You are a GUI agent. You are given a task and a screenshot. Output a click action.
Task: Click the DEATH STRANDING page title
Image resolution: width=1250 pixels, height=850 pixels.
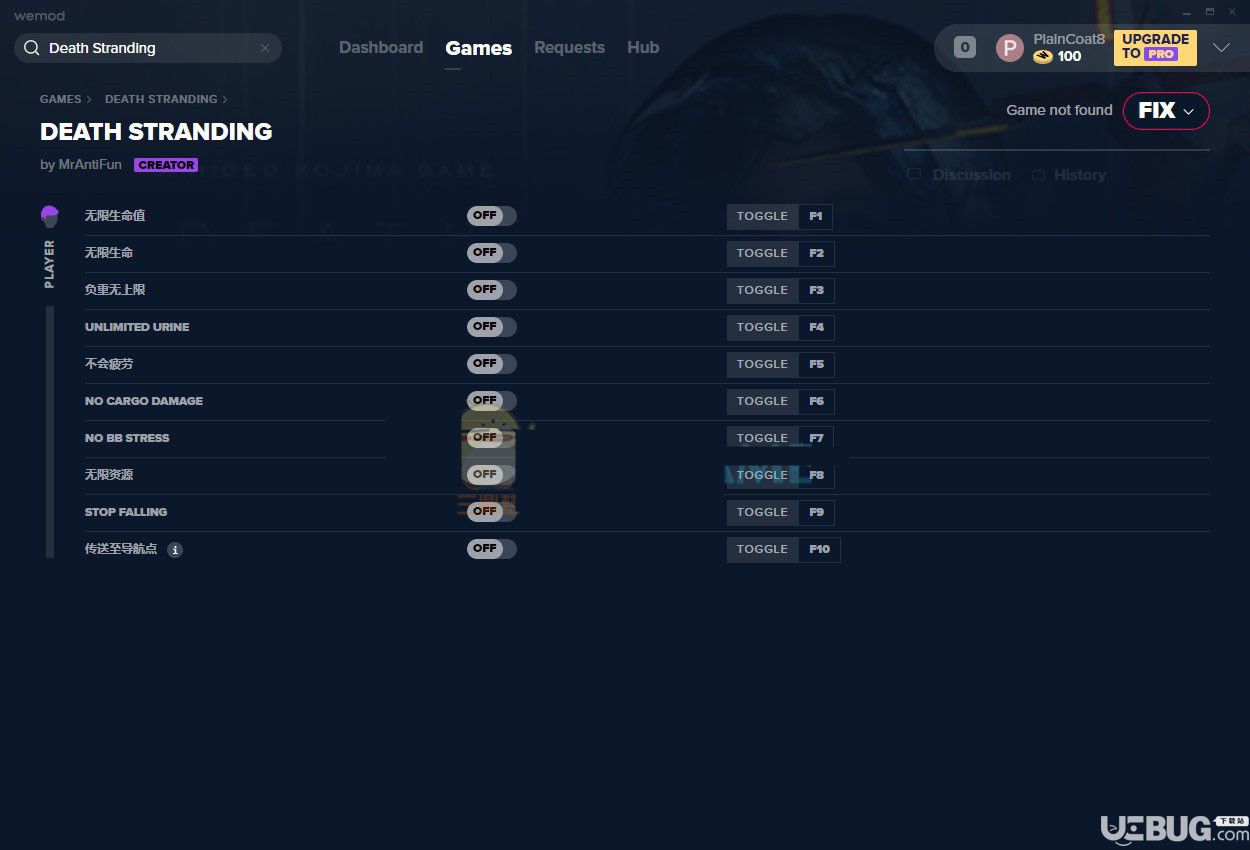click(156, 132)
